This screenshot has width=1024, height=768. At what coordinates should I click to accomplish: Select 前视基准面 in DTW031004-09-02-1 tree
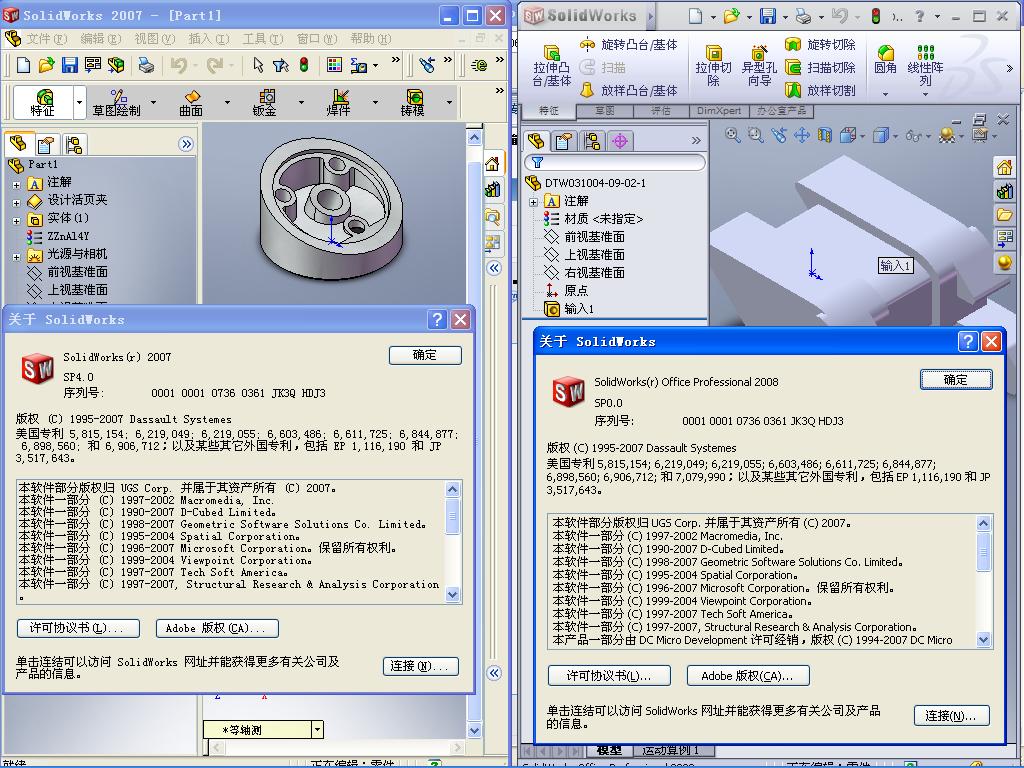pyautogui.click(x=594, y=236)
